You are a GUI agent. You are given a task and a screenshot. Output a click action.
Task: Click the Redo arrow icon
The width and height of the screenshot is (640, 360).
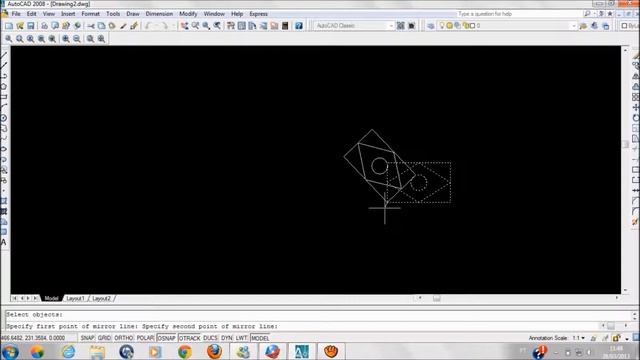165,26
